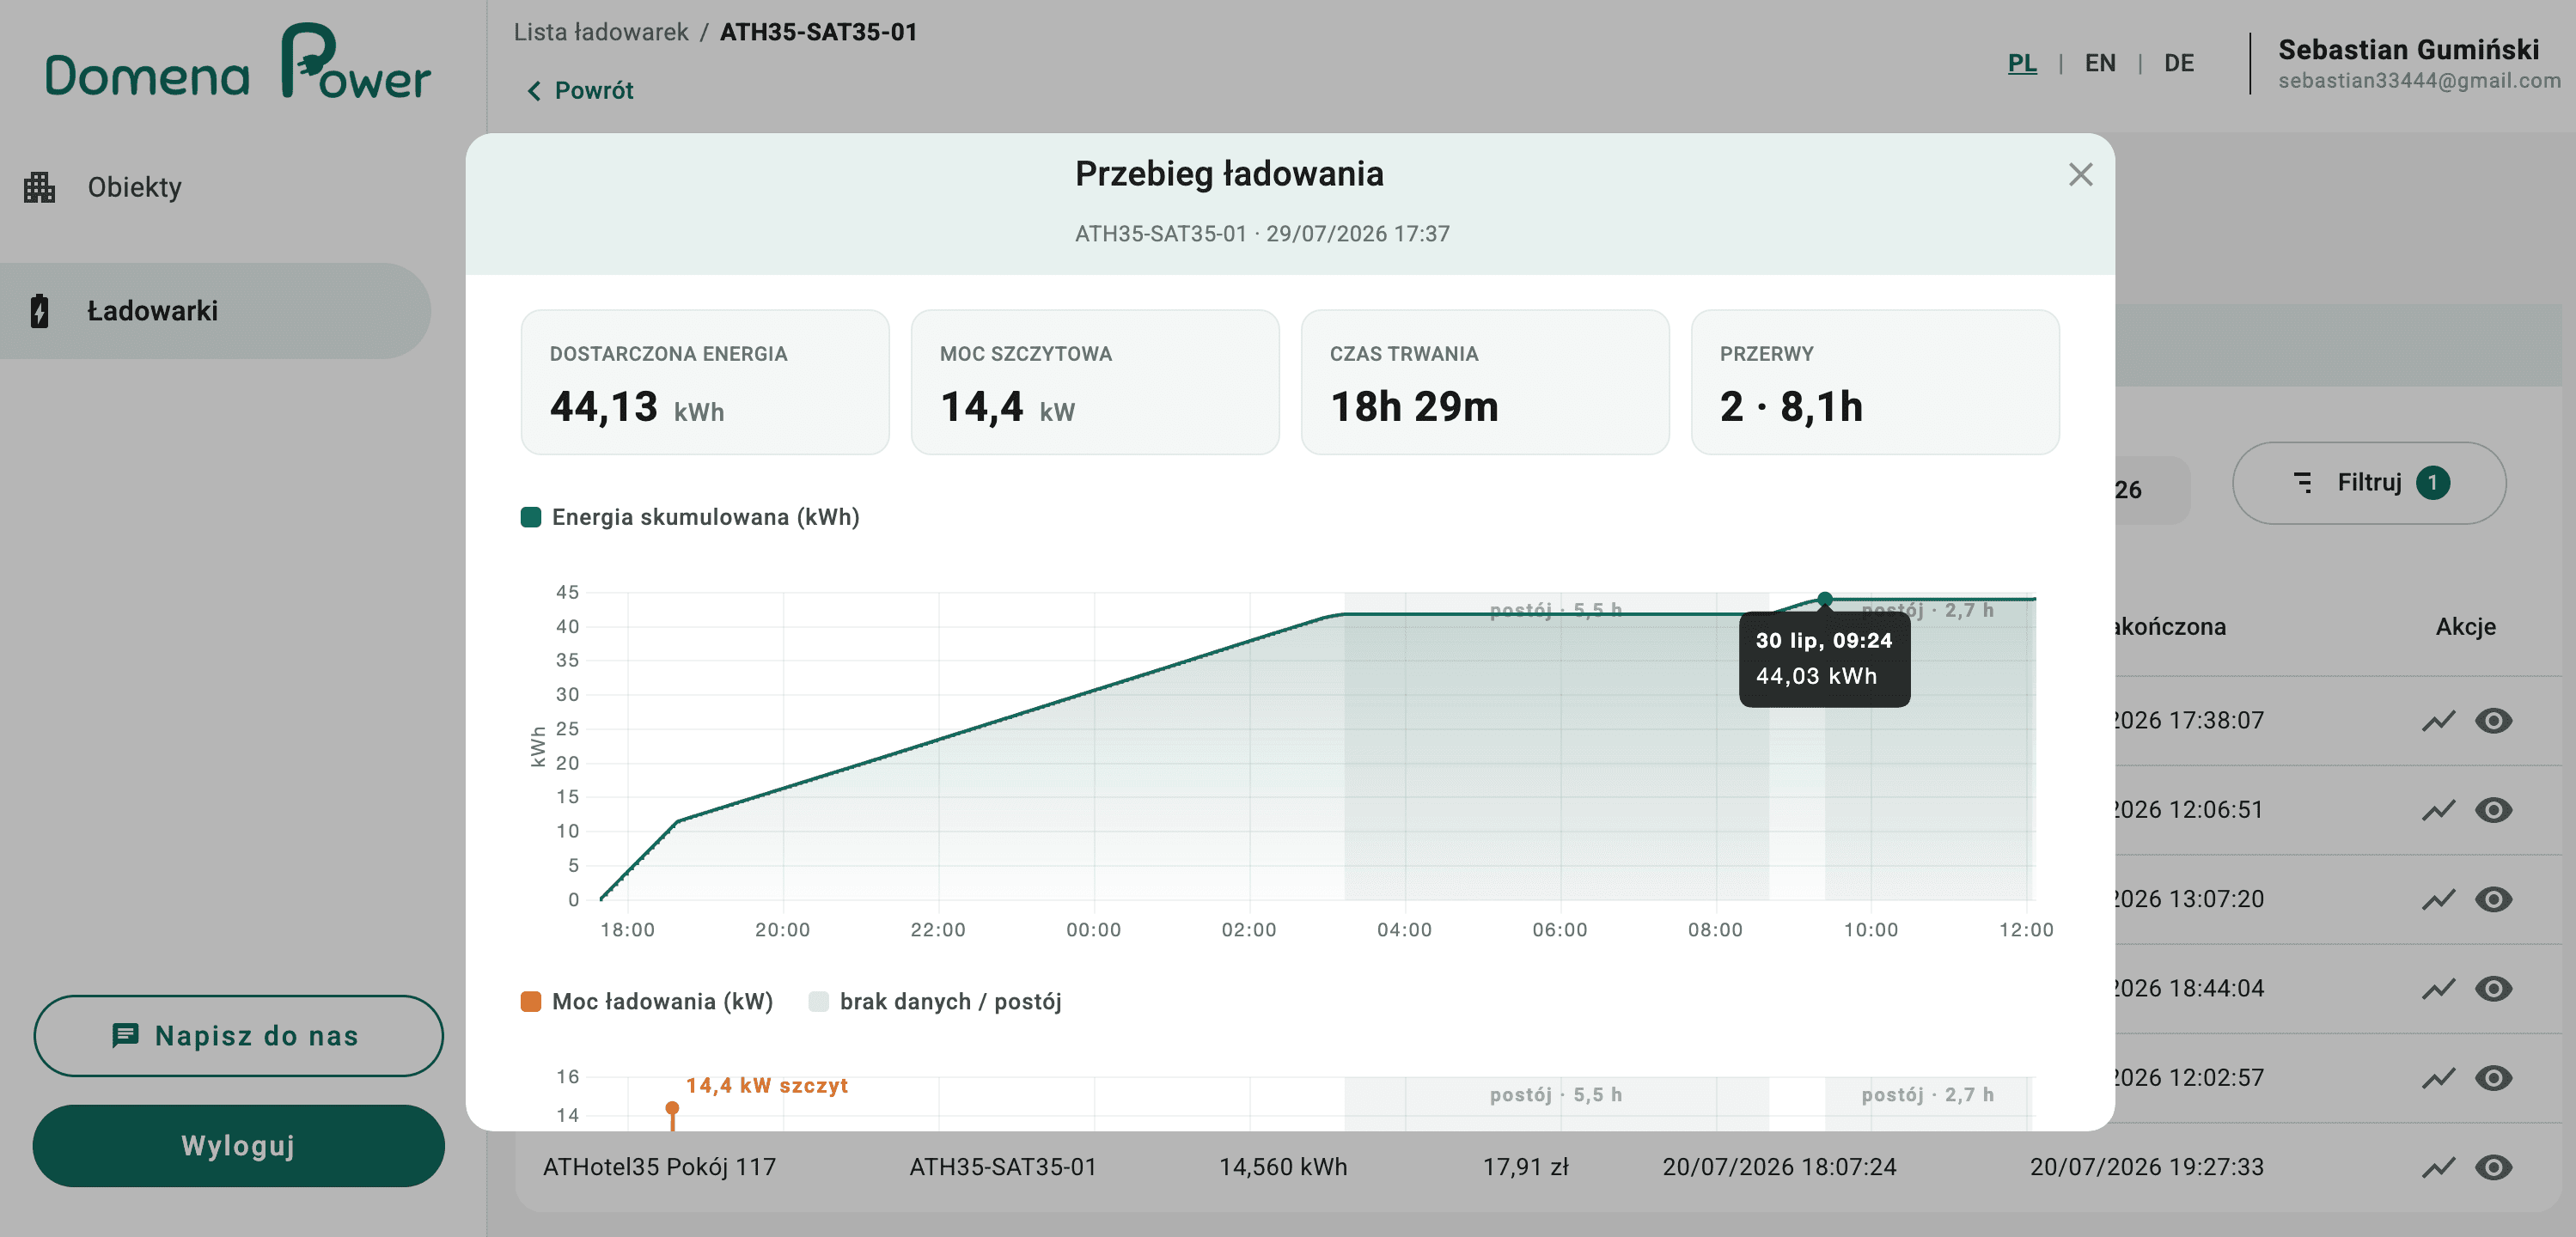Toggle the brak danych / postój legend swatch

[x=818, y=1001]
